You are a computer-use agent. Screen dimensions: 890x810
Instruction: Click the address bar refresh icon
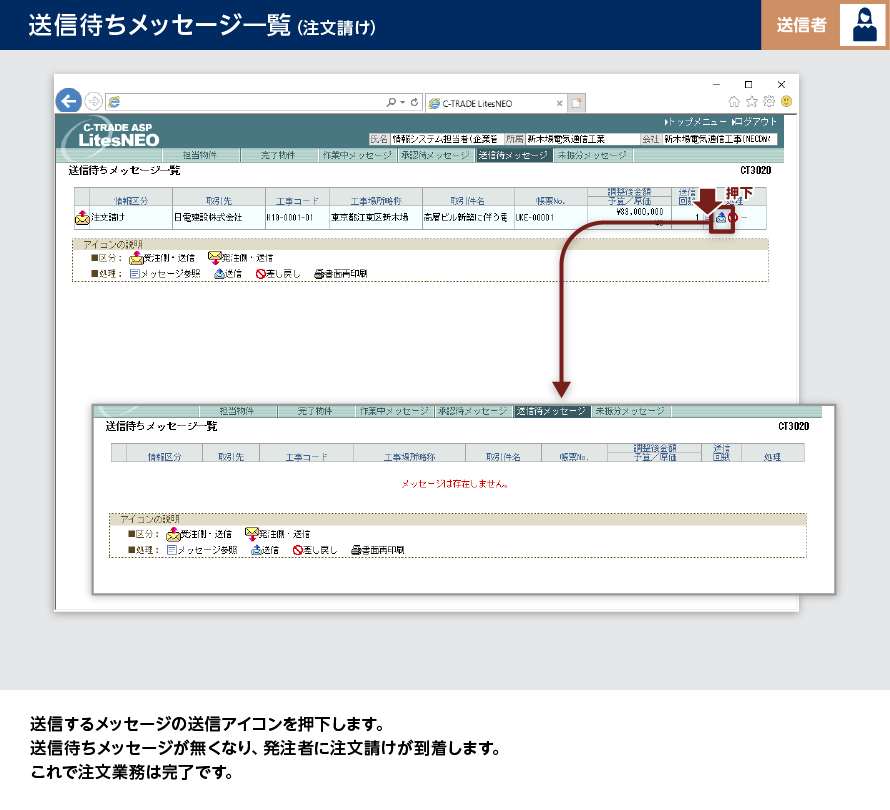[415, 102]
